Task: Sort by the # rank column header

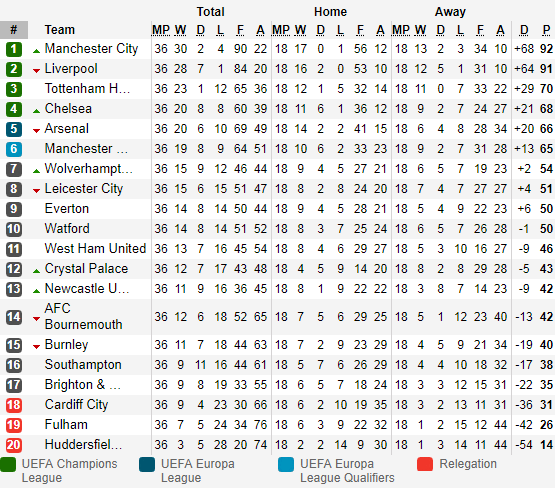Action: 14,29
